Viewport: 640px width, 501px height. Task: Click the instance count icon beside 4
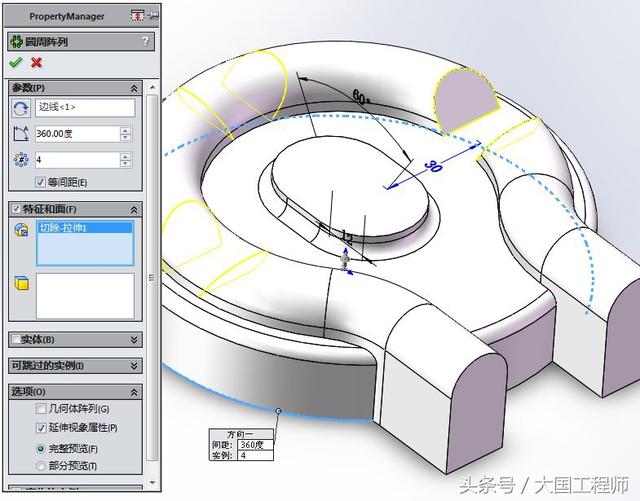click(x=21, y=160)
